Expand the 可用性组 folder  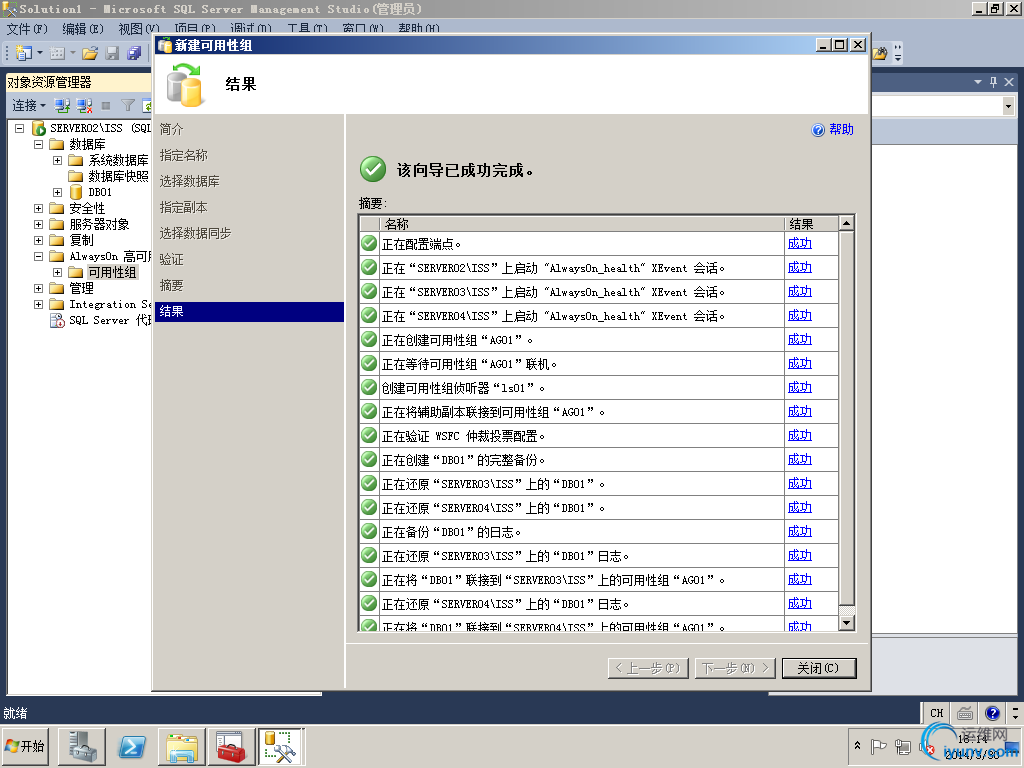pyautogui.click(x=57, y=272)
